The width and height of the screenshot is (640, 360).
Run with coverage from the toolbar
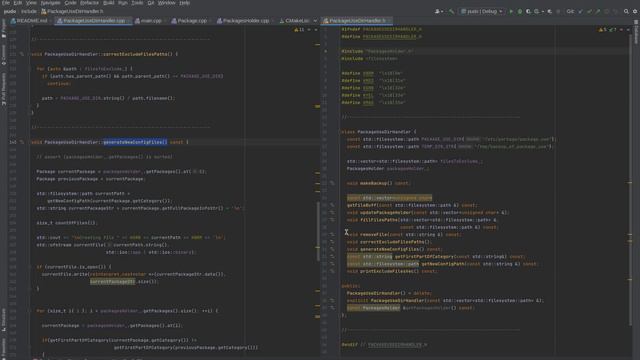[528, 11]
